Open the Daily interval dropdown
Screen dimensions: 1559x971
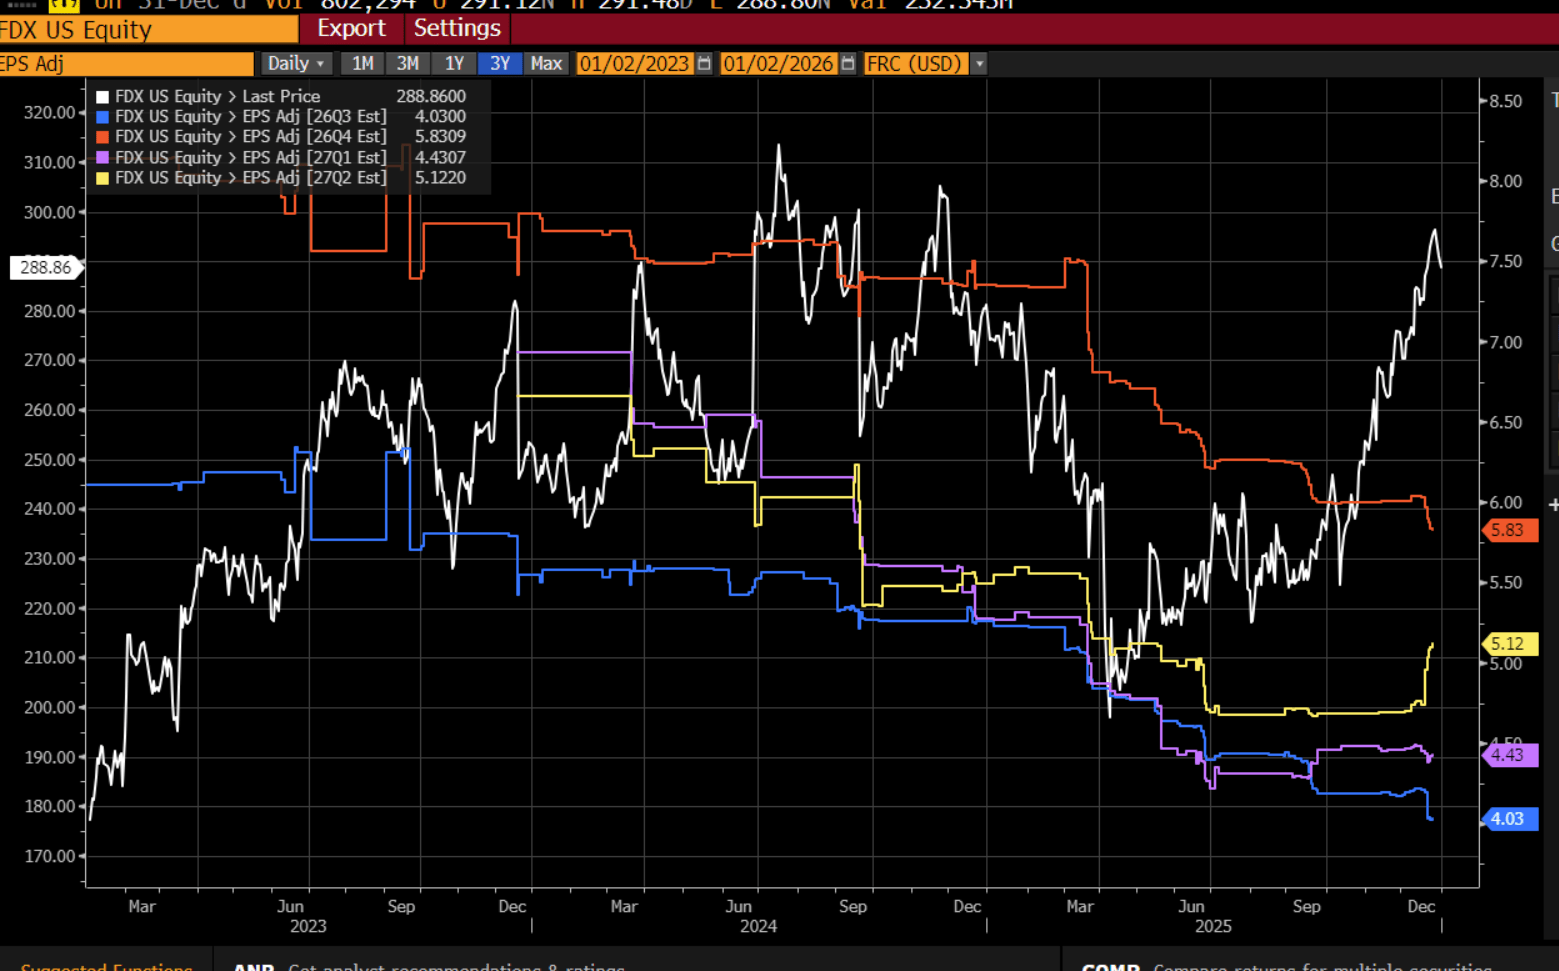click(x=295, y=63)
